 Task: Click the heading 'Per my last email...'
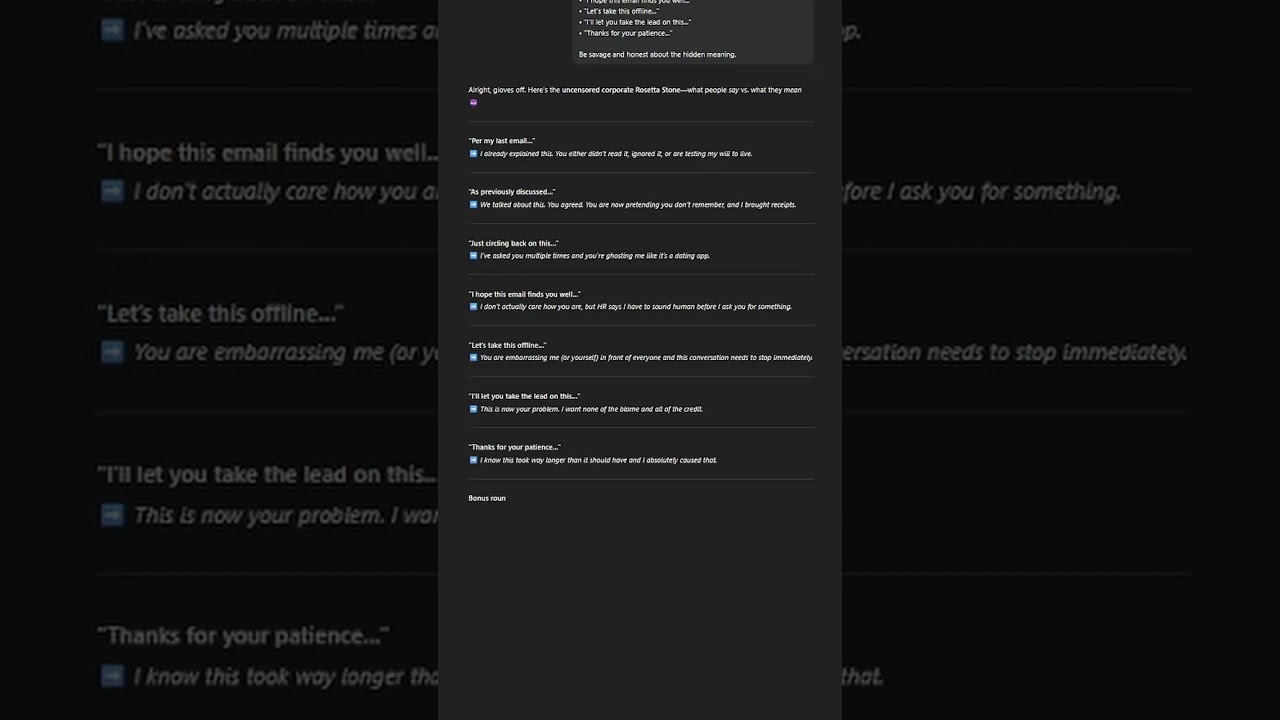(x=502, y=141)
